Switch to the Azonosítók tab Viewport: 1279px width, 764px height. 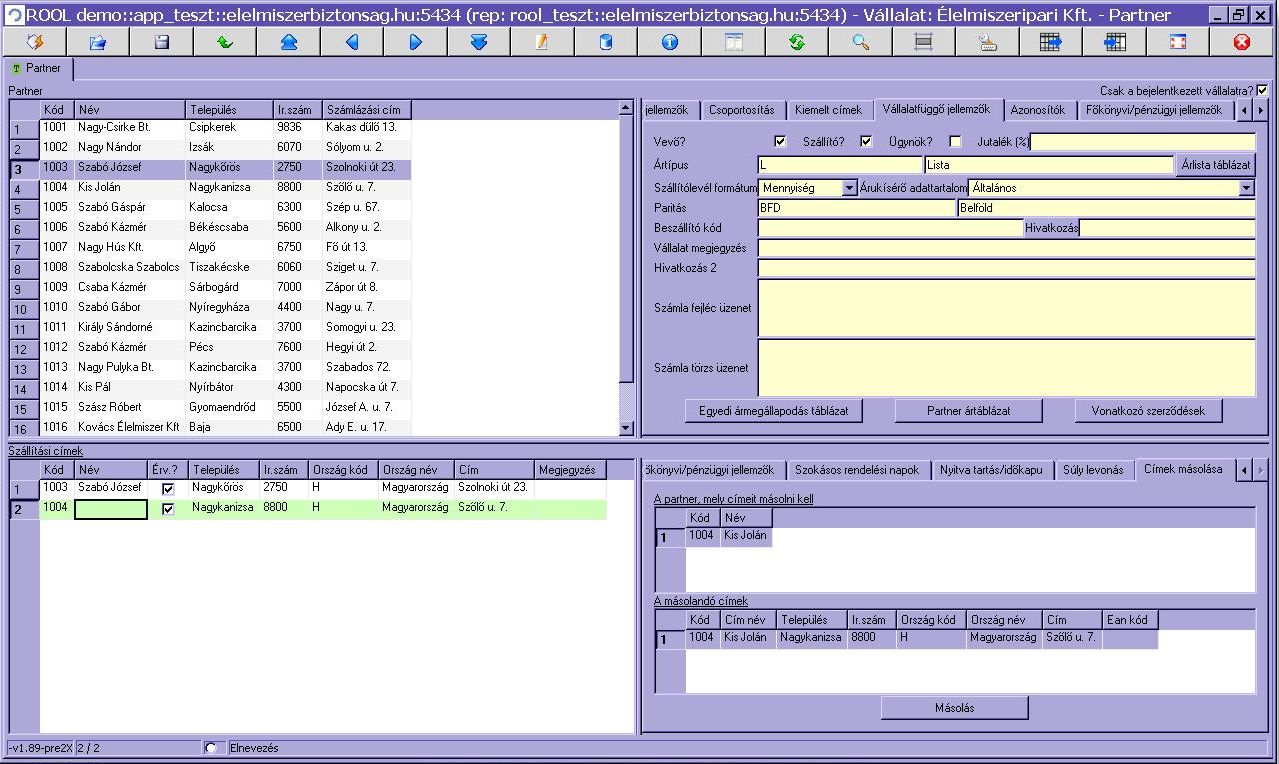[1038, 110]
